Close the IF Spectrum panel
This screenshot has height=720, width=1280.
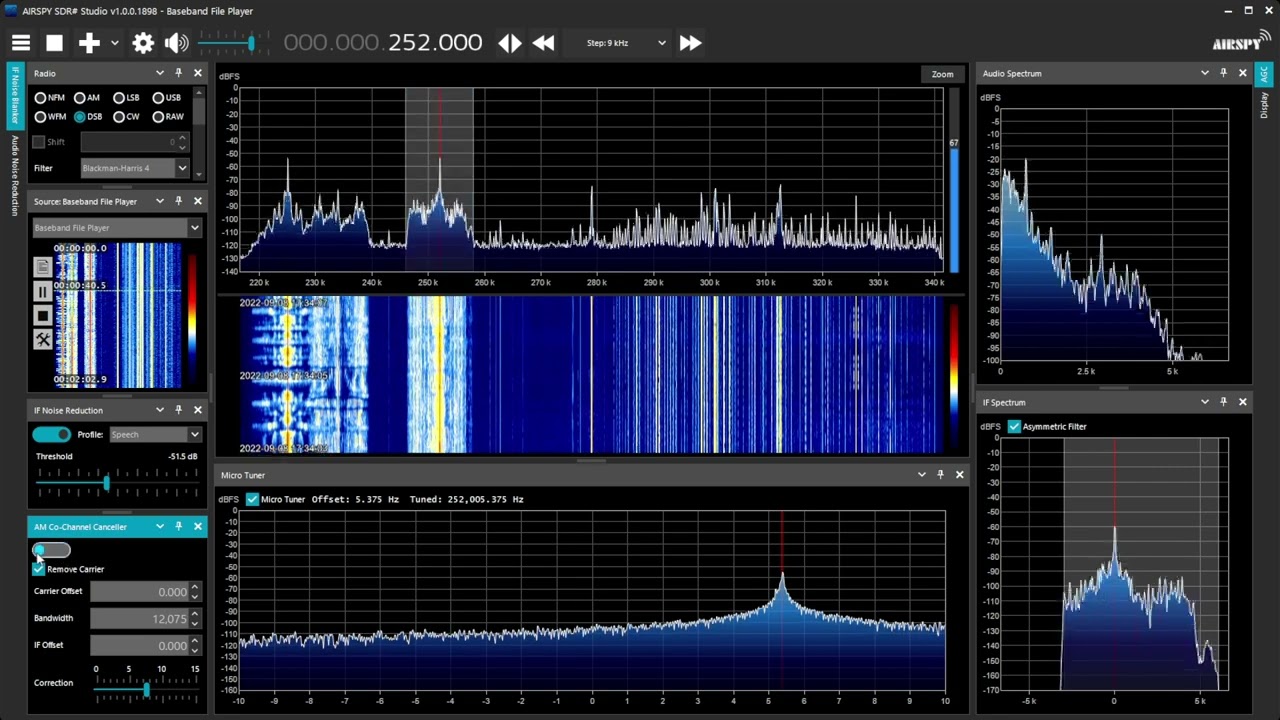click(x=1243, y=402)
